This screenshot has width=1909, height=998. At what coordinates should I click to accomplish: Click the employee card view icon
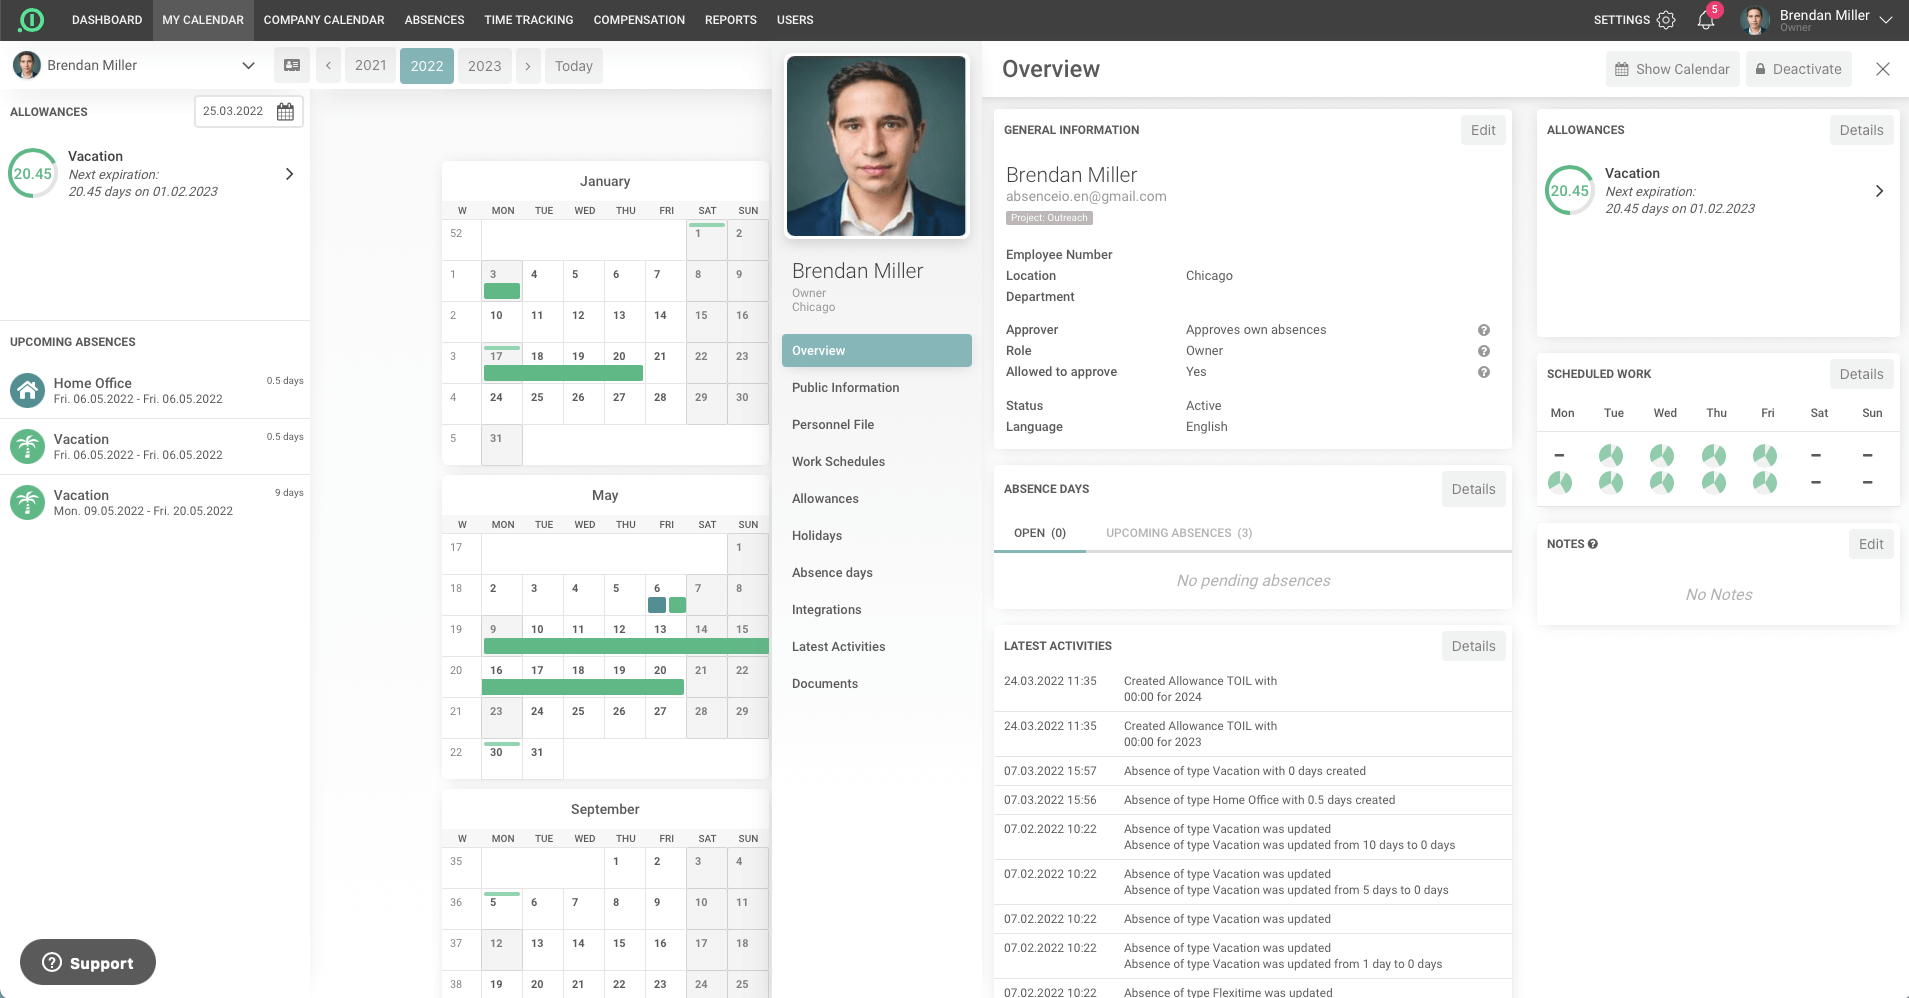click(292, 66)
